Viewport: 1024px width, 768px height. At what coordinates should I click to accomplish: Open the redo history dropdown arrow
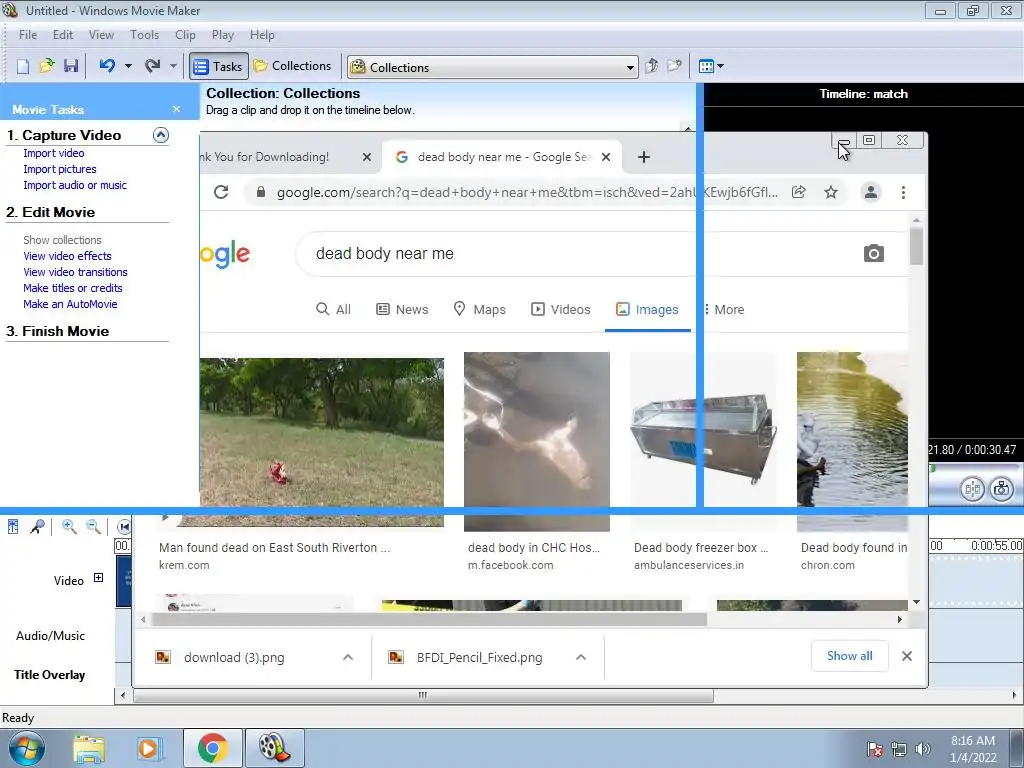click(173, 66)
